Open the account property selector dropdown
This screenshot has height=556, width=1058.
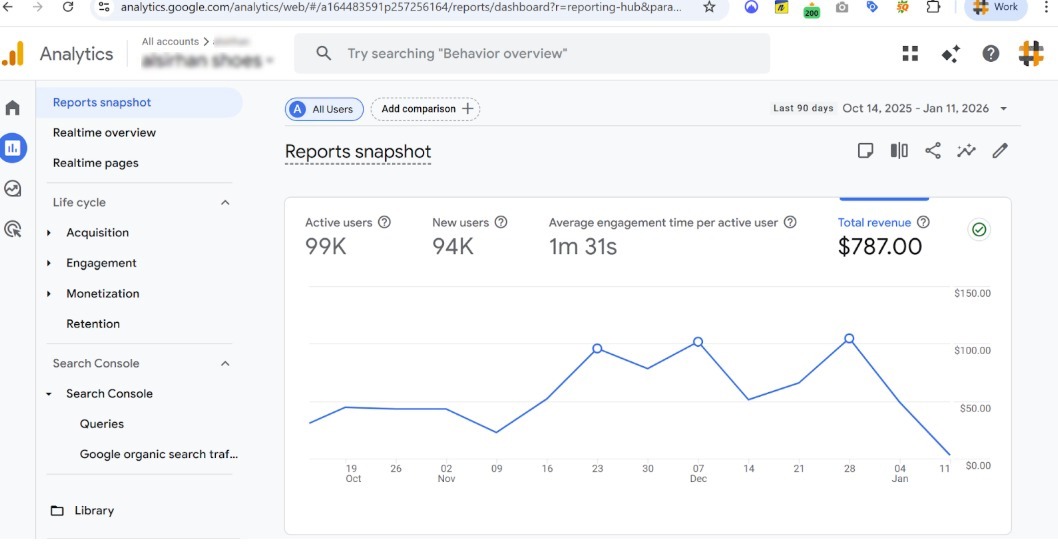point(208,60)
